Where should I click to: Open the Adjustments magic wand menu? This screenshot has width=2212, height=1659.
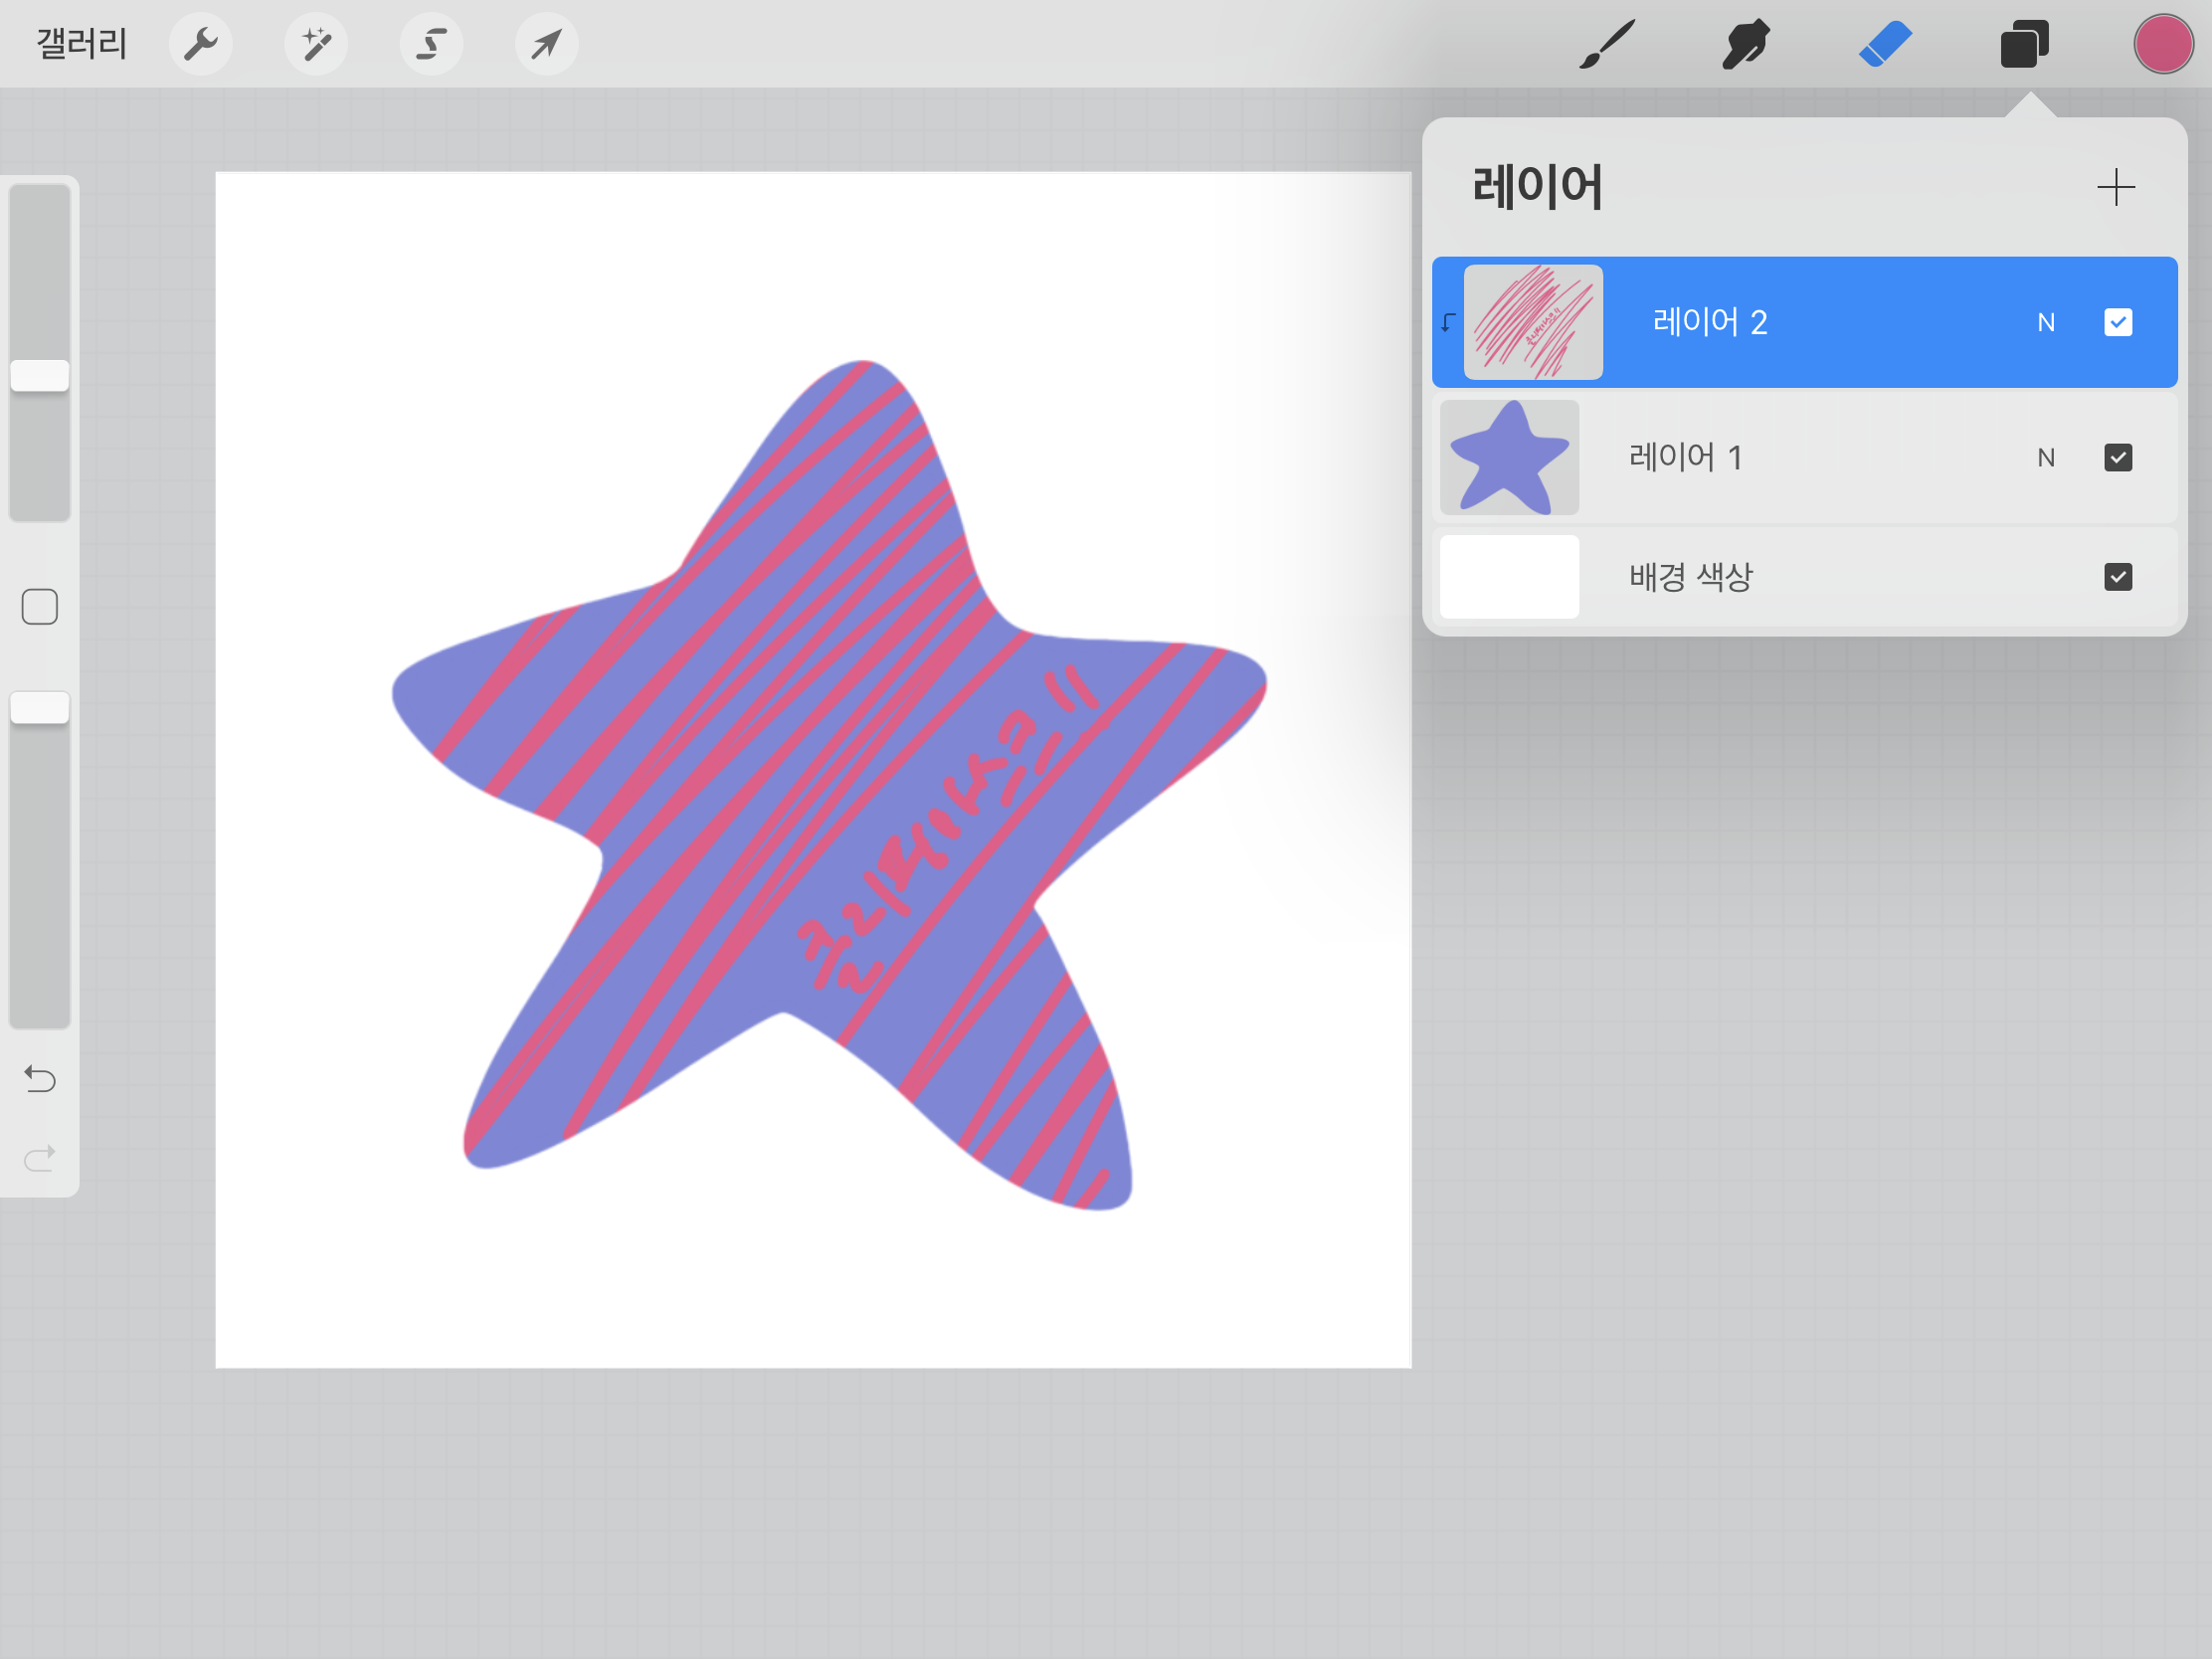(x=316, y=44)
